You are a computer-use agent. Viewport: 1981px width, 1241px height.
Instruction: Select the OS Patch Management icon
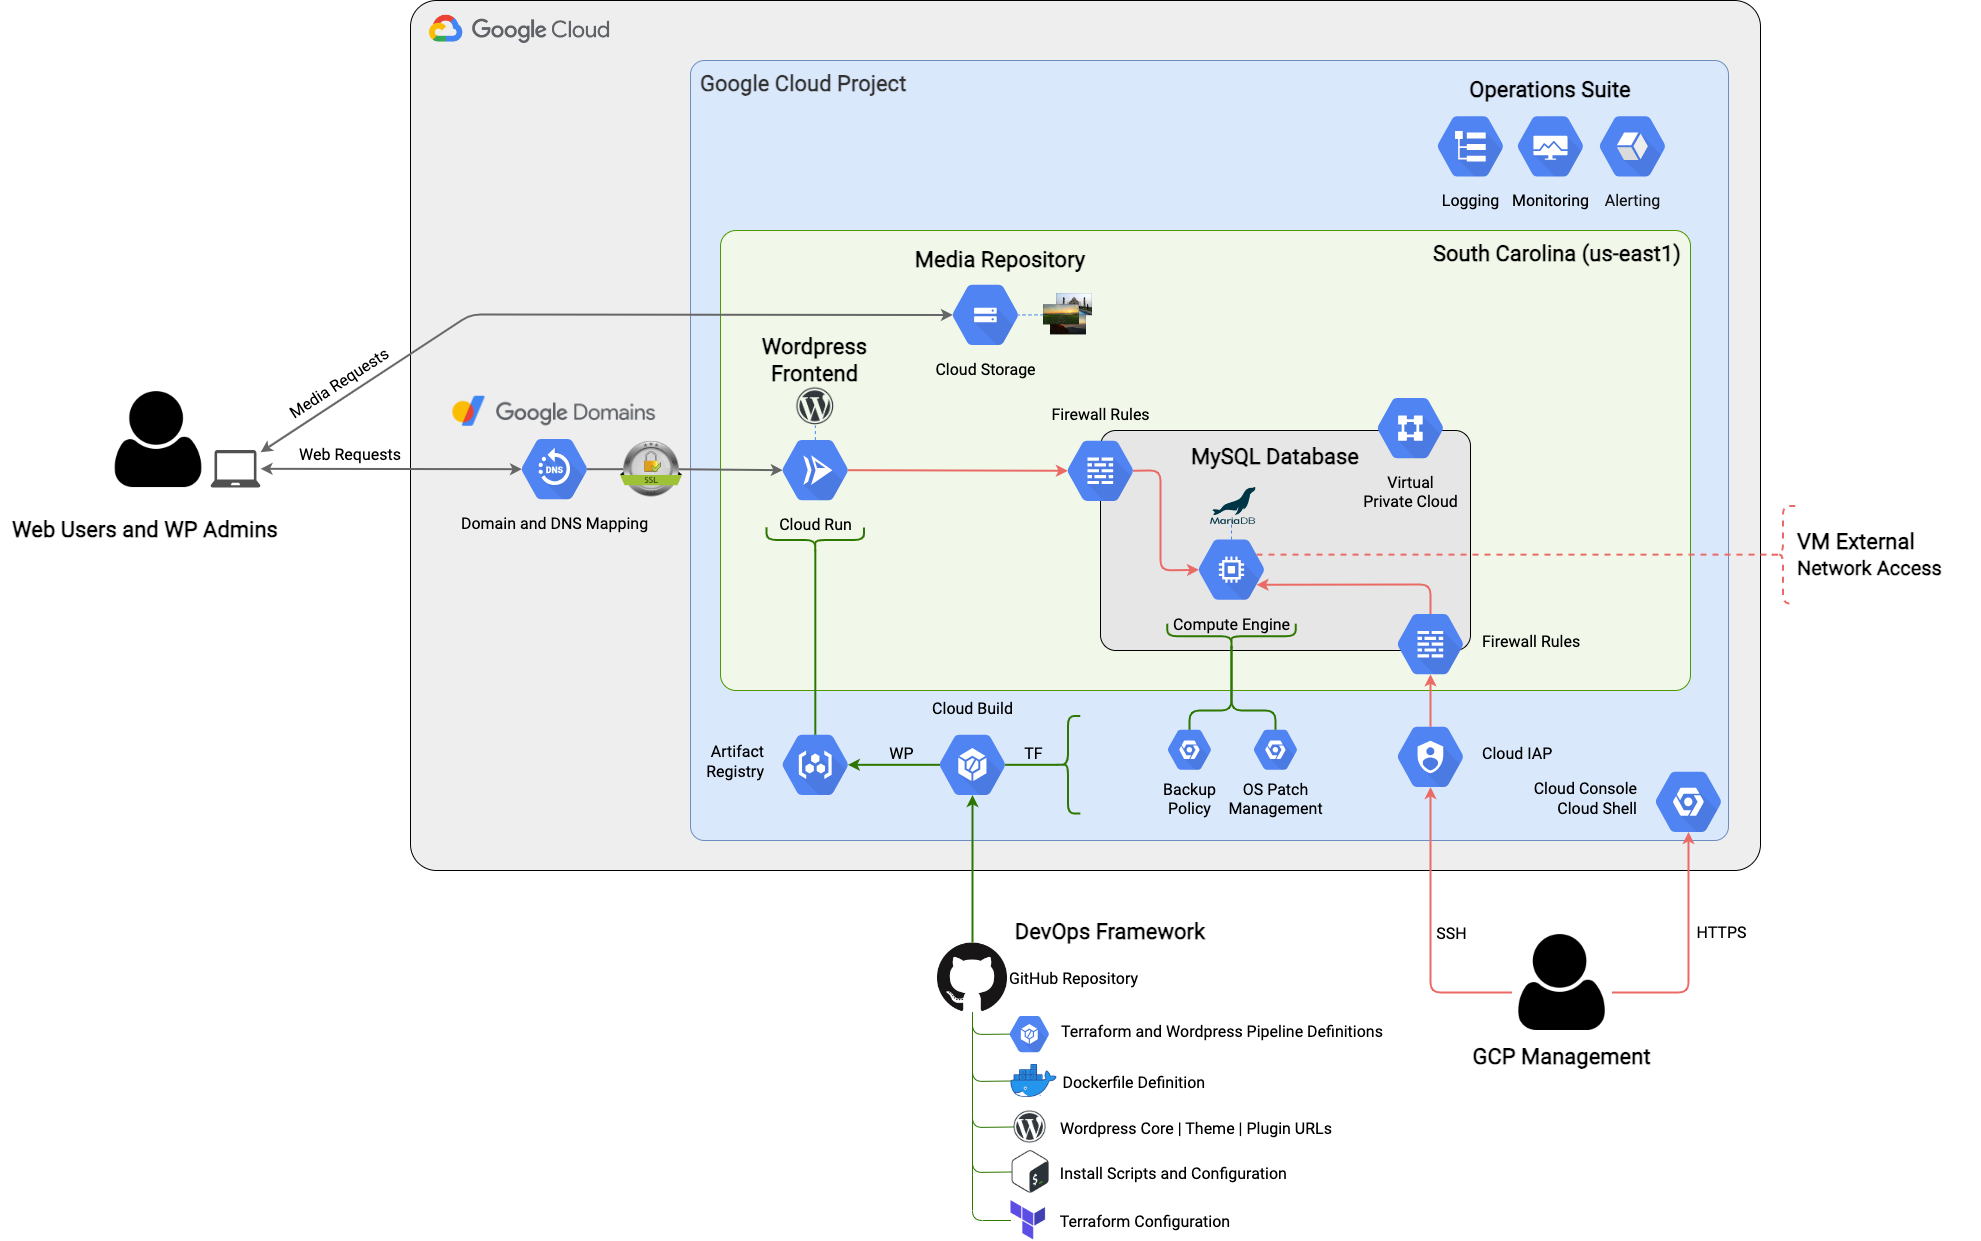click(1275, 750)
